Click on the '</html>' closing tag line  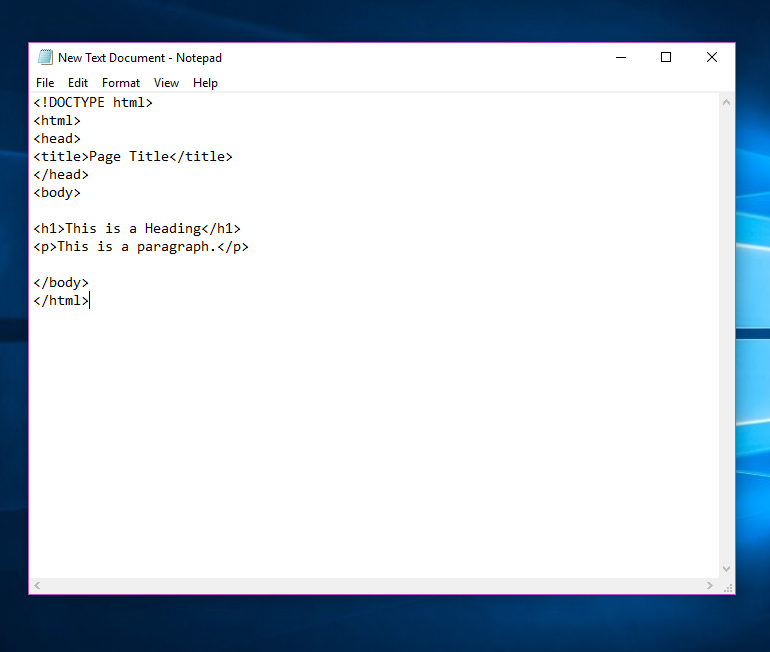coord(61,300)
